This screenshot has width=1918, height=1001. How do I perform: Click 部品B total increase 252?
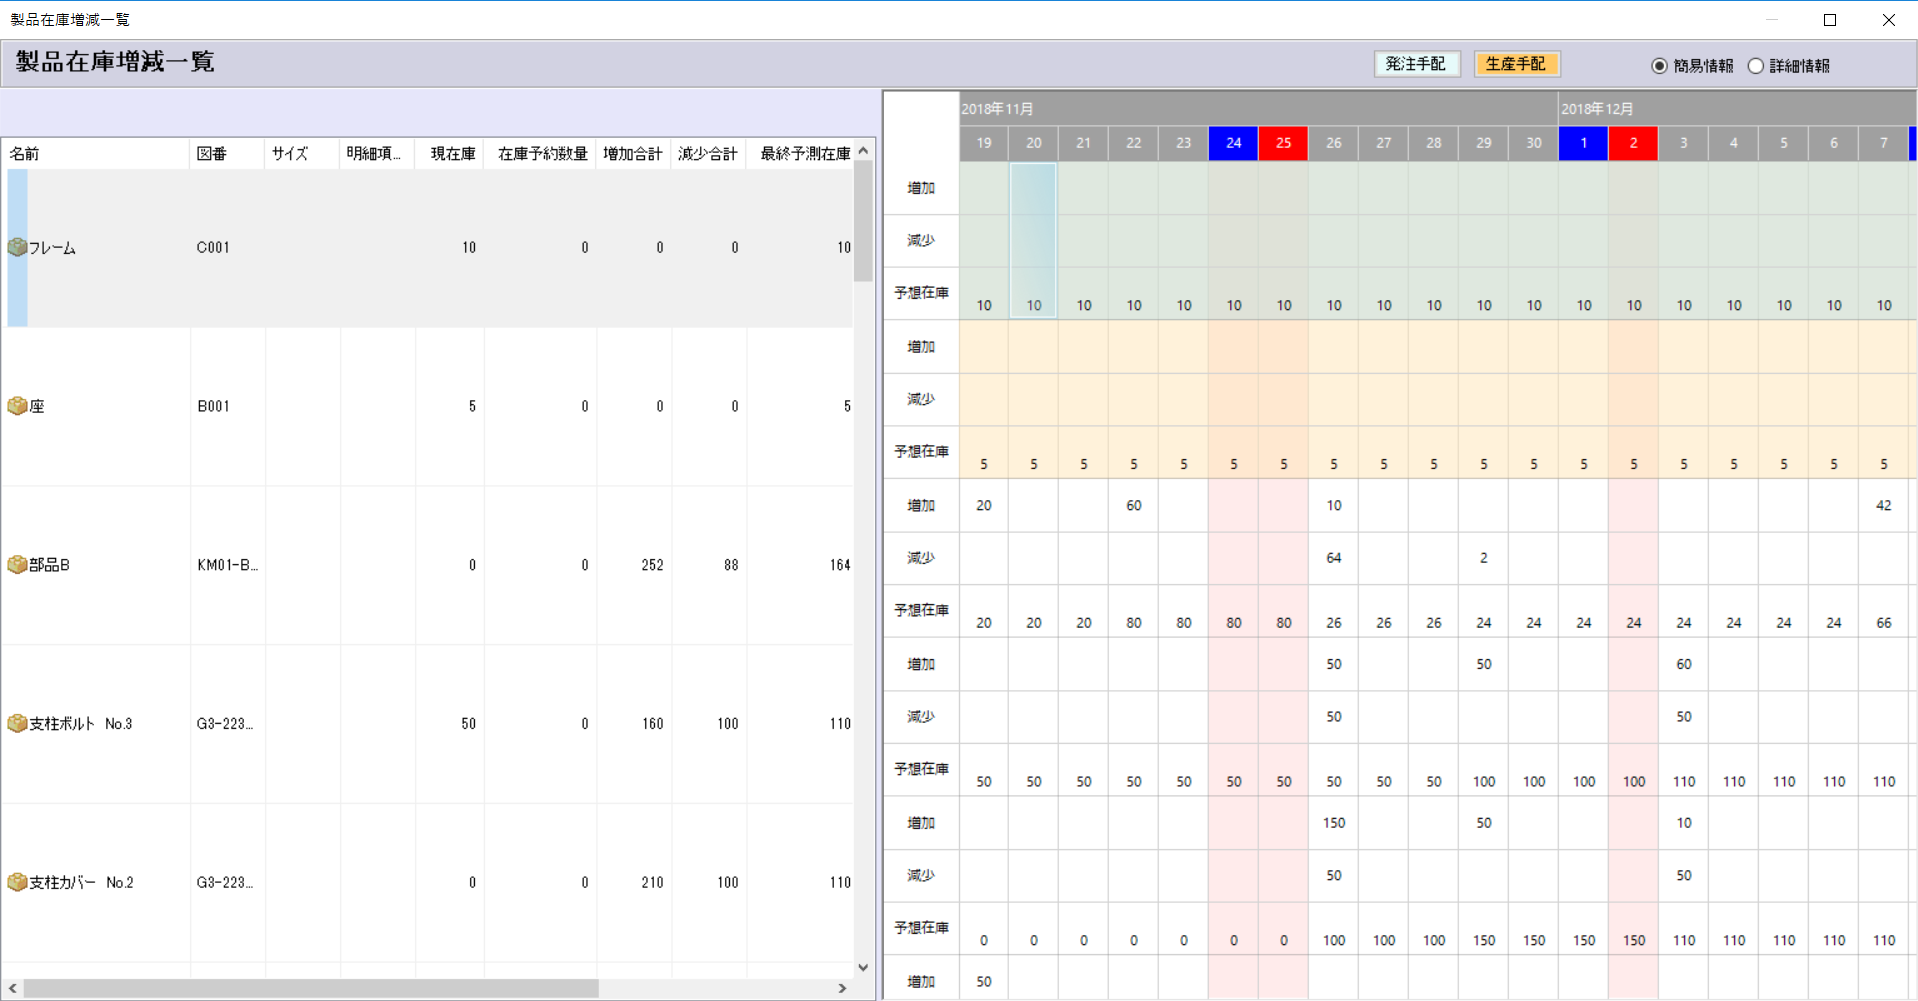coord(652,565)
